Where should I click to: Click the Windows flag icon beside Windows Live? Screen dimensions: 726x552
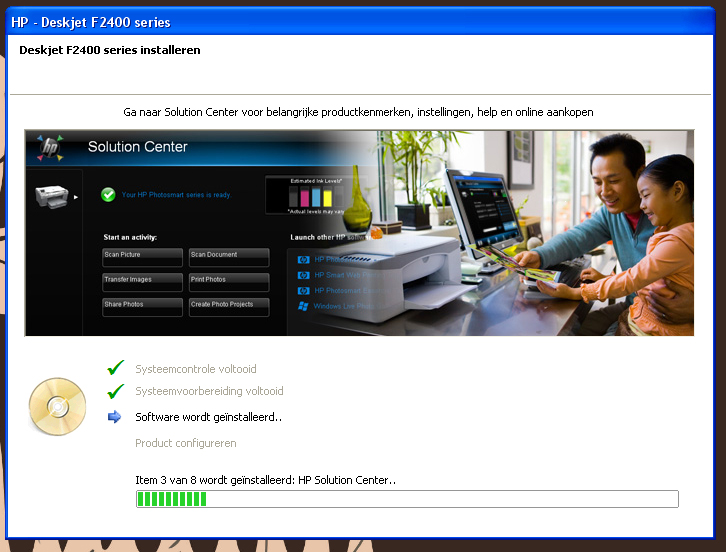coord(304,306)
